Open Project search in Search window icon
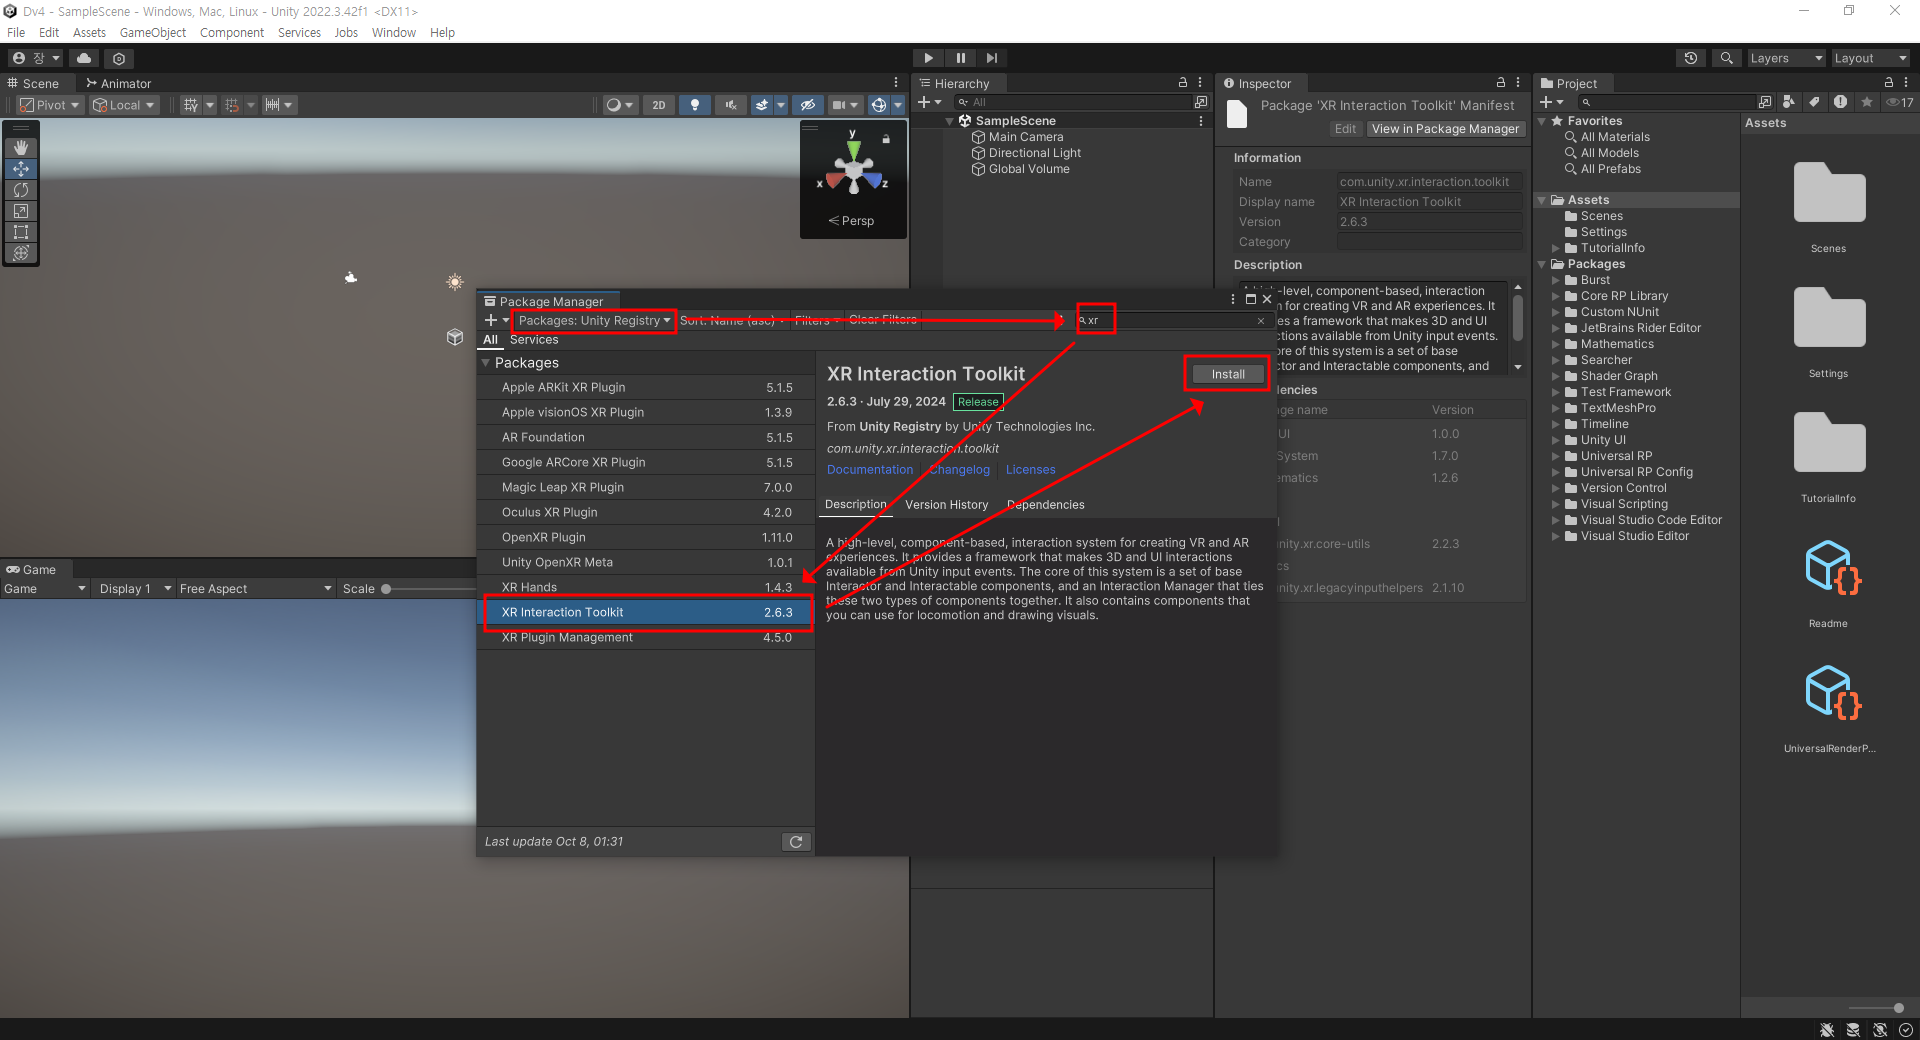 [x=1765, y=102]
